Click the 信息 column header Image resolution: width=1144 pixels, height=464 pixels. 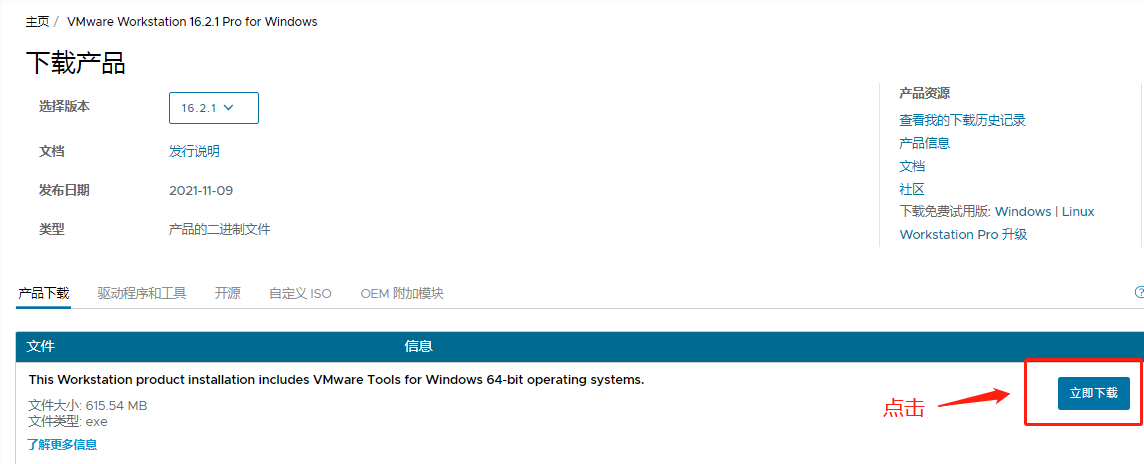pos(419,347)
